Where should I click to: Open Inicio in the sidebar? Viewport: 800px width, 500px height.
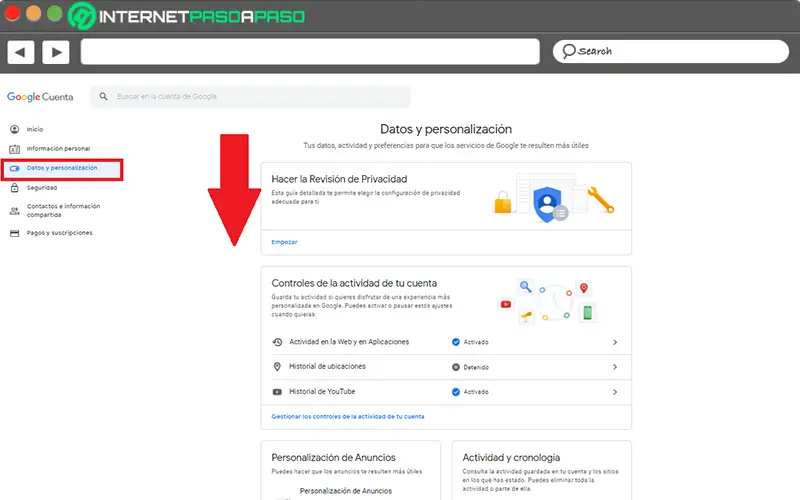pyautogui.click(x=35, y=130)
